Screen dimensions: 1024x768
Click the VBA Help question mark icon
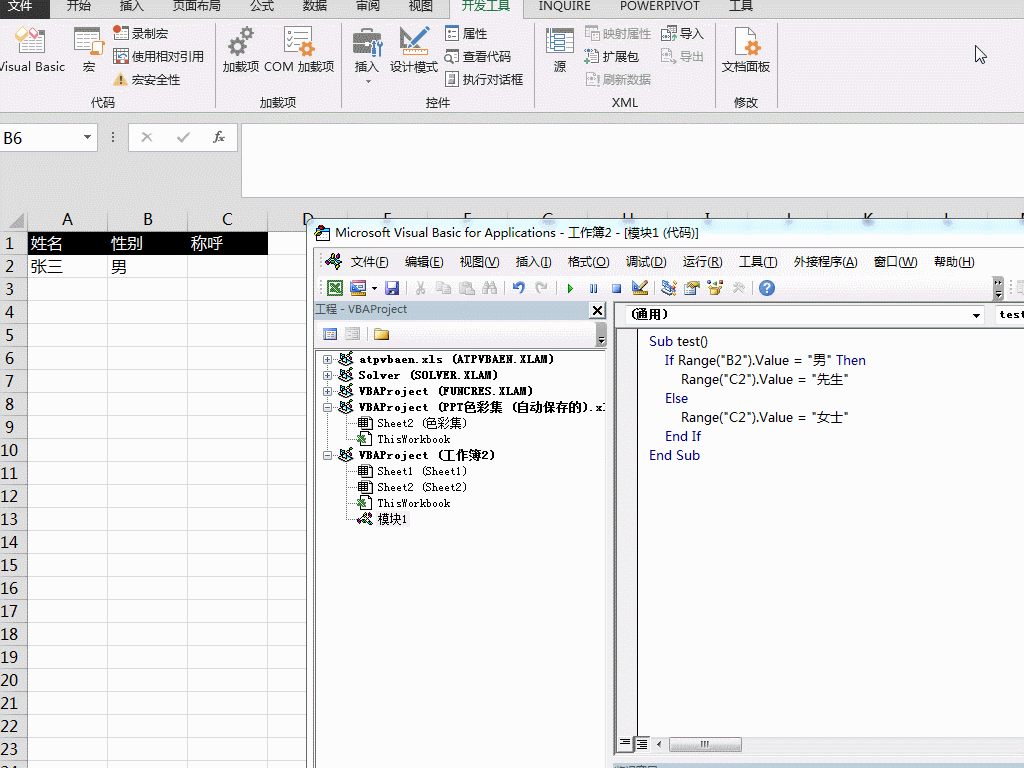(767, 288)
